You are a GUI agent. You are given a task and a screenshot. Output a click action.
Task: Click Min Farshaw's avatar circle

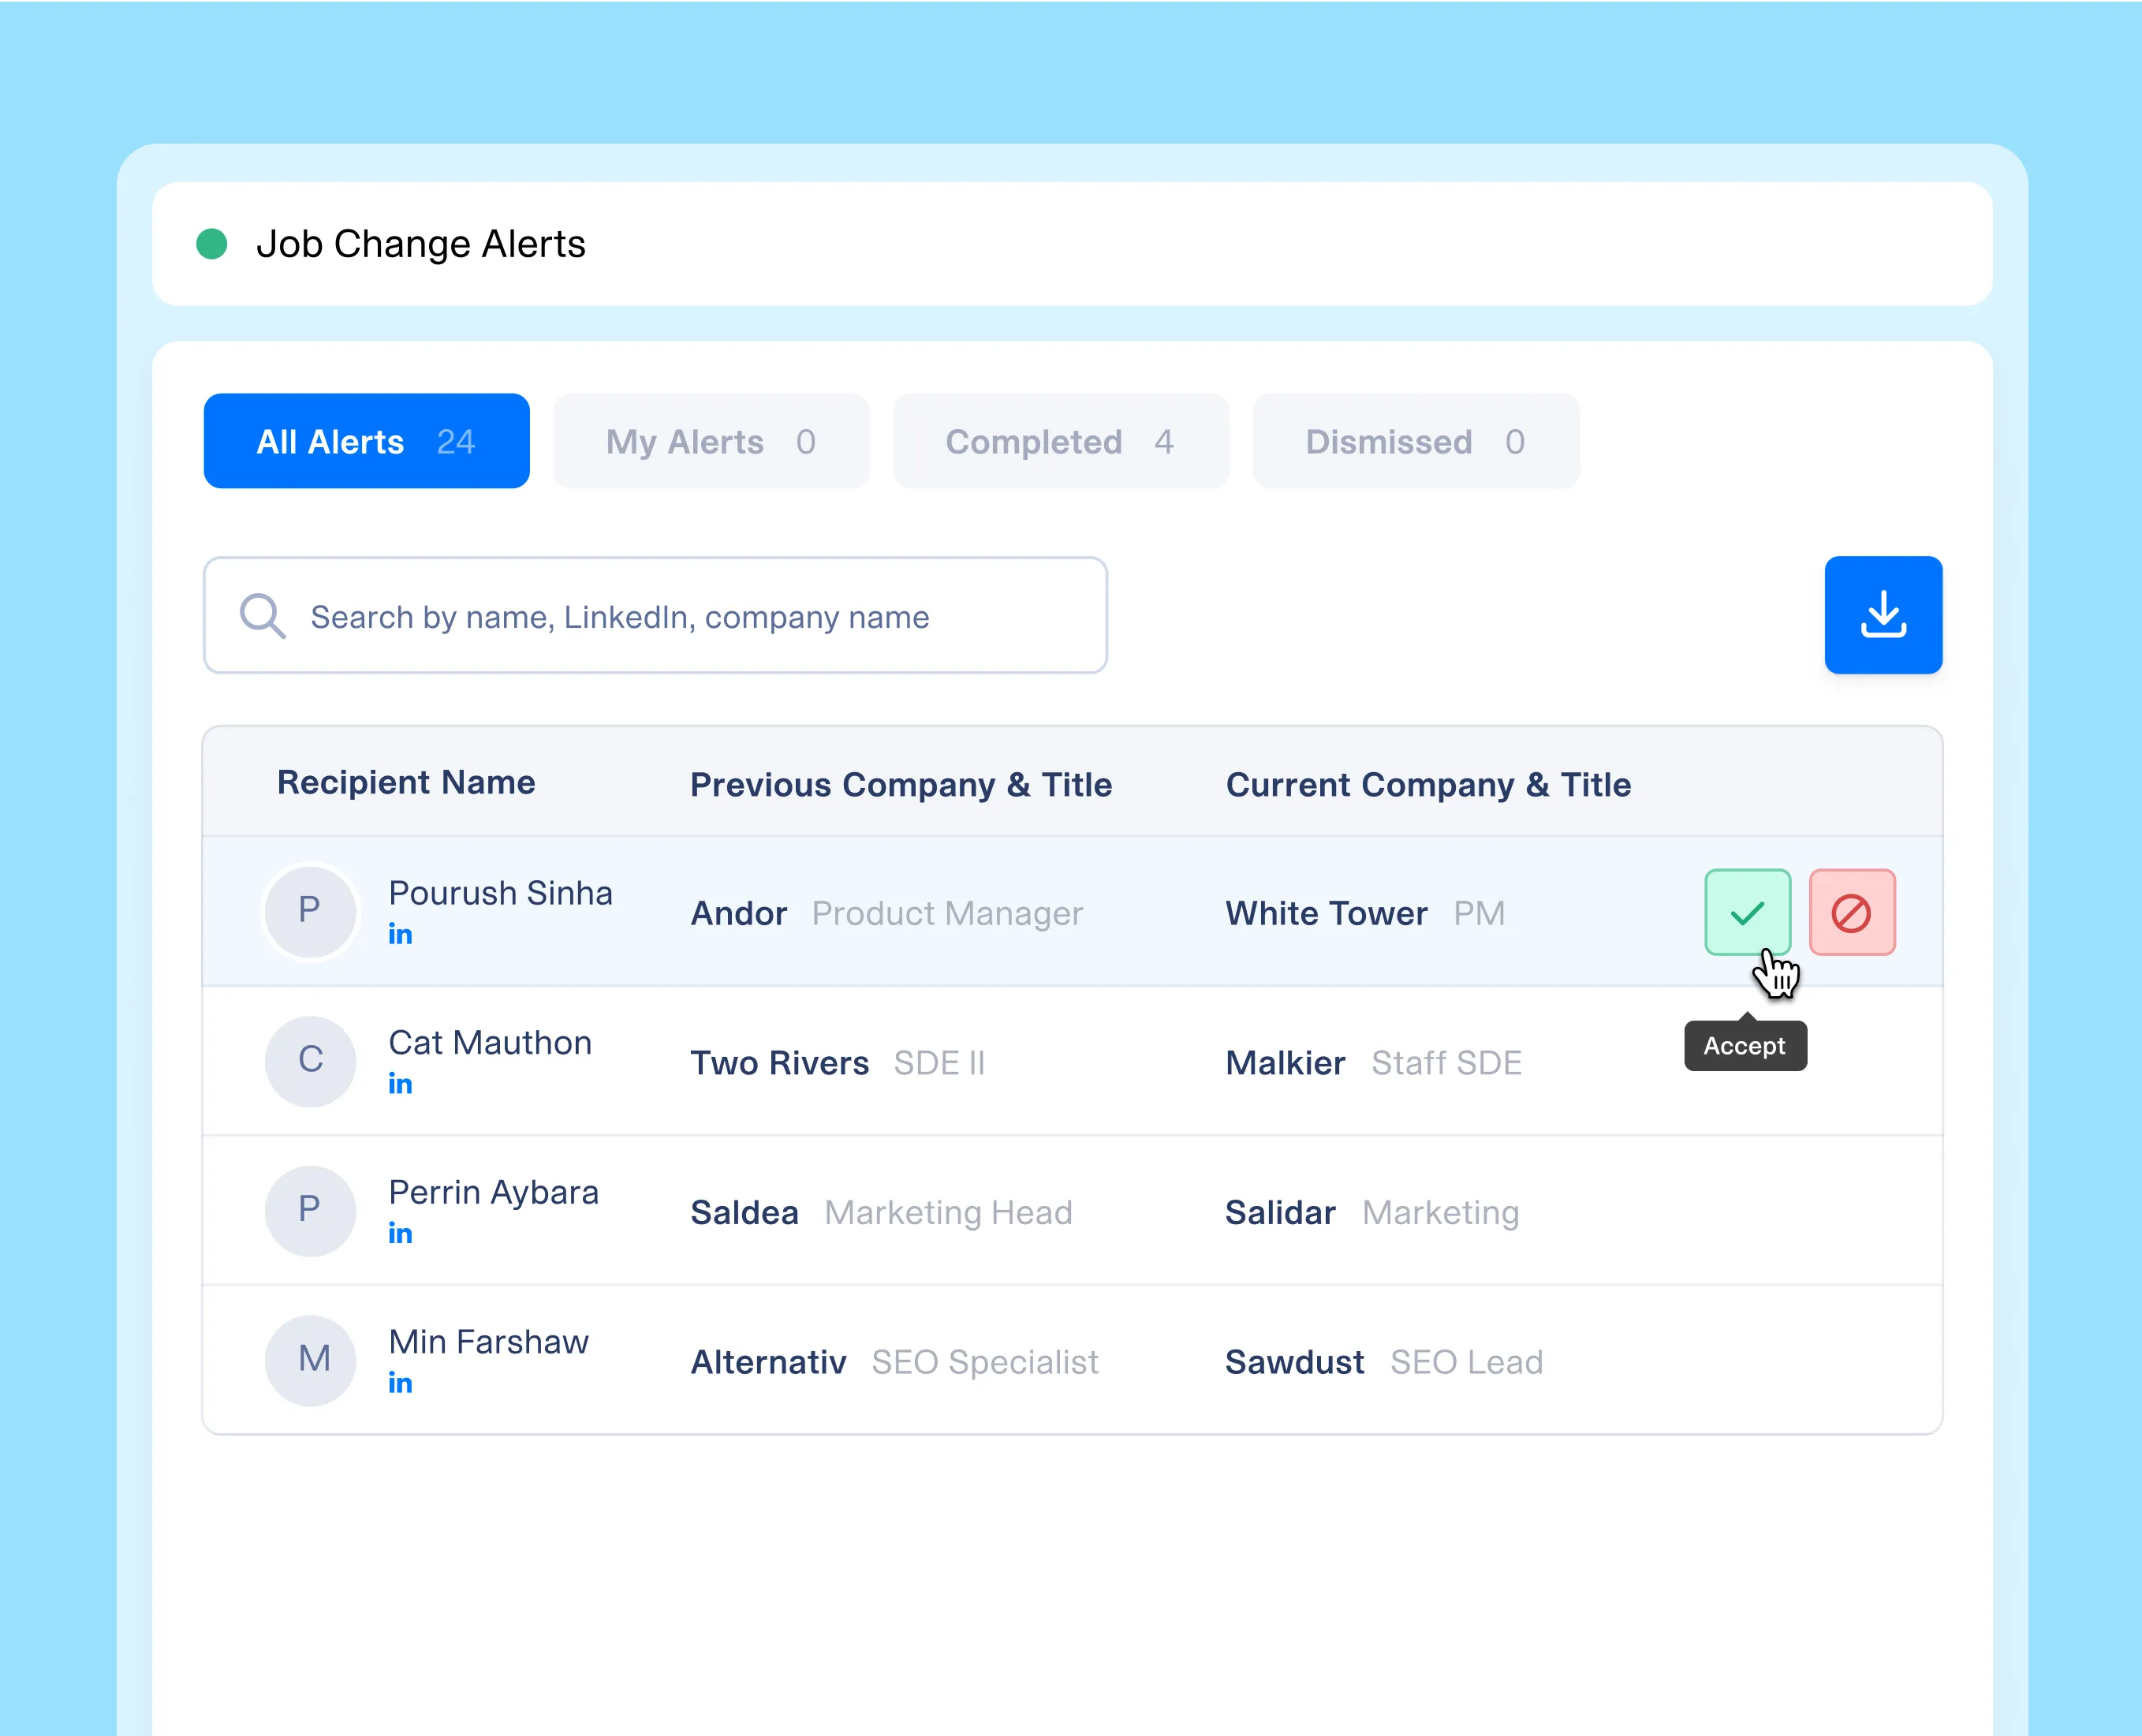pyautogui.click(x=310, y=1359)
